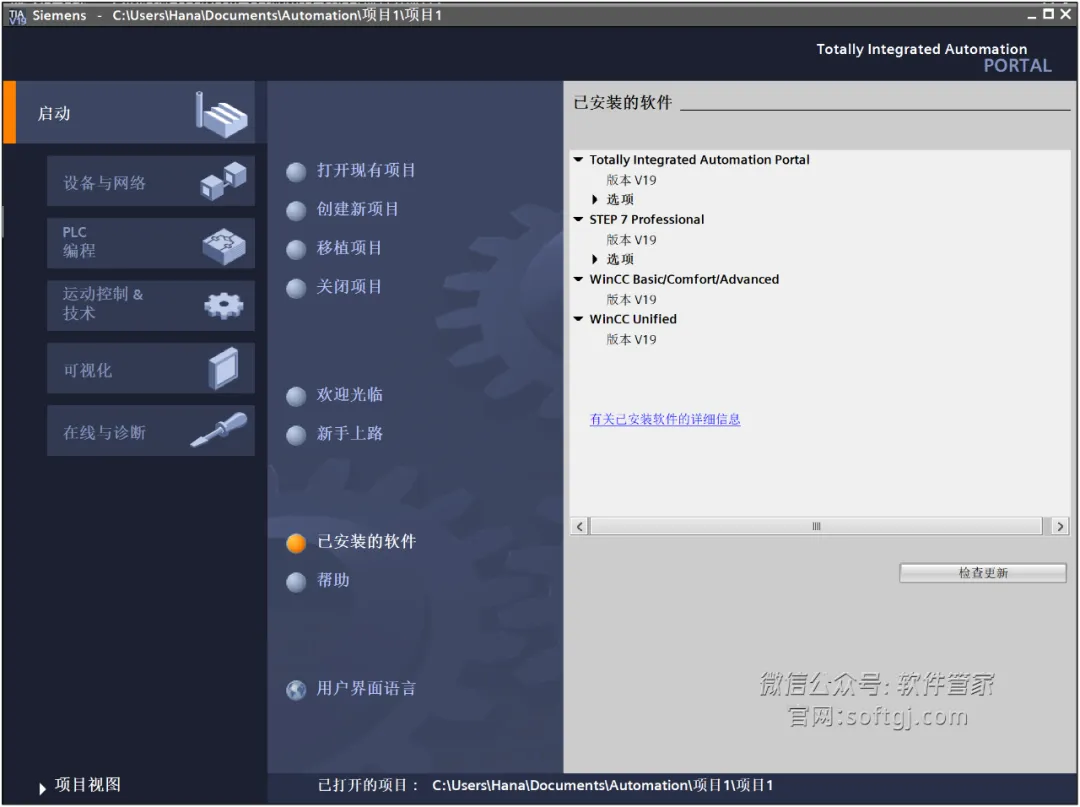Open the 在线与诊断 portal

click(x=151, y=430)
